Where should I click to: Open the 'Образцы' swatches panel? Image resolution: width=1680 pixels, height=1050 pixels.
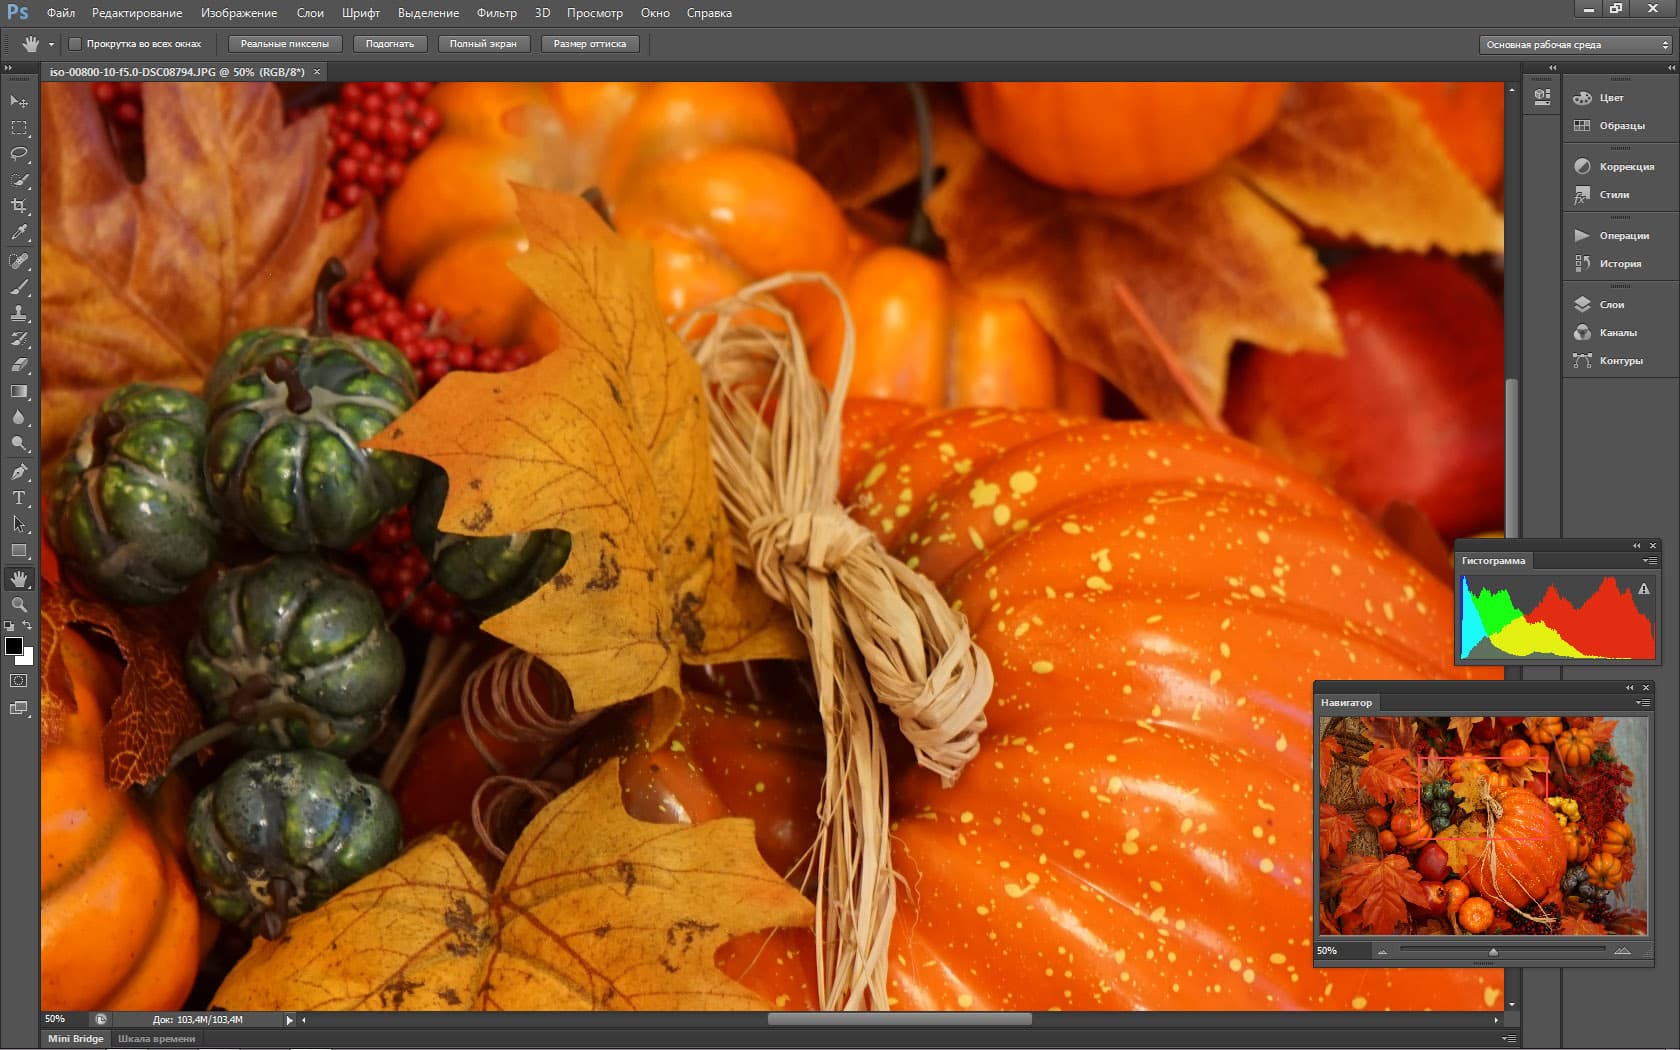(x=1620, y=126)
